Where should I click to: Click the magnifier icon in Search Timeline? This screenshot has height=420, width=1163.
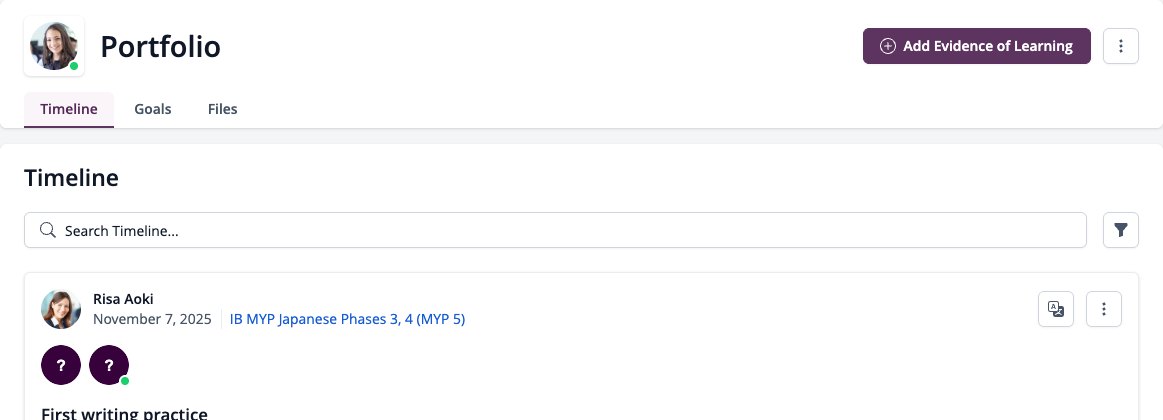point(48,230)
